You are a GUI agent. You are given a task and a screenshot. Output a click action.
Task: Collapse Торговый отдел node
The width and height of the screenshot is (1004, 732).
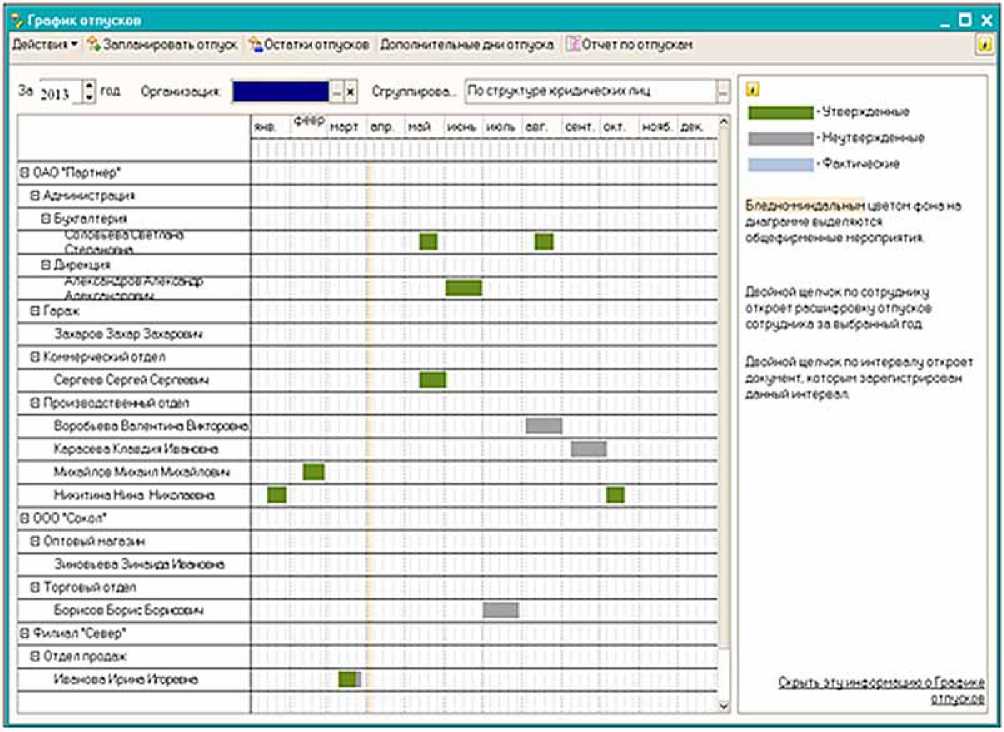click(35, 587)
